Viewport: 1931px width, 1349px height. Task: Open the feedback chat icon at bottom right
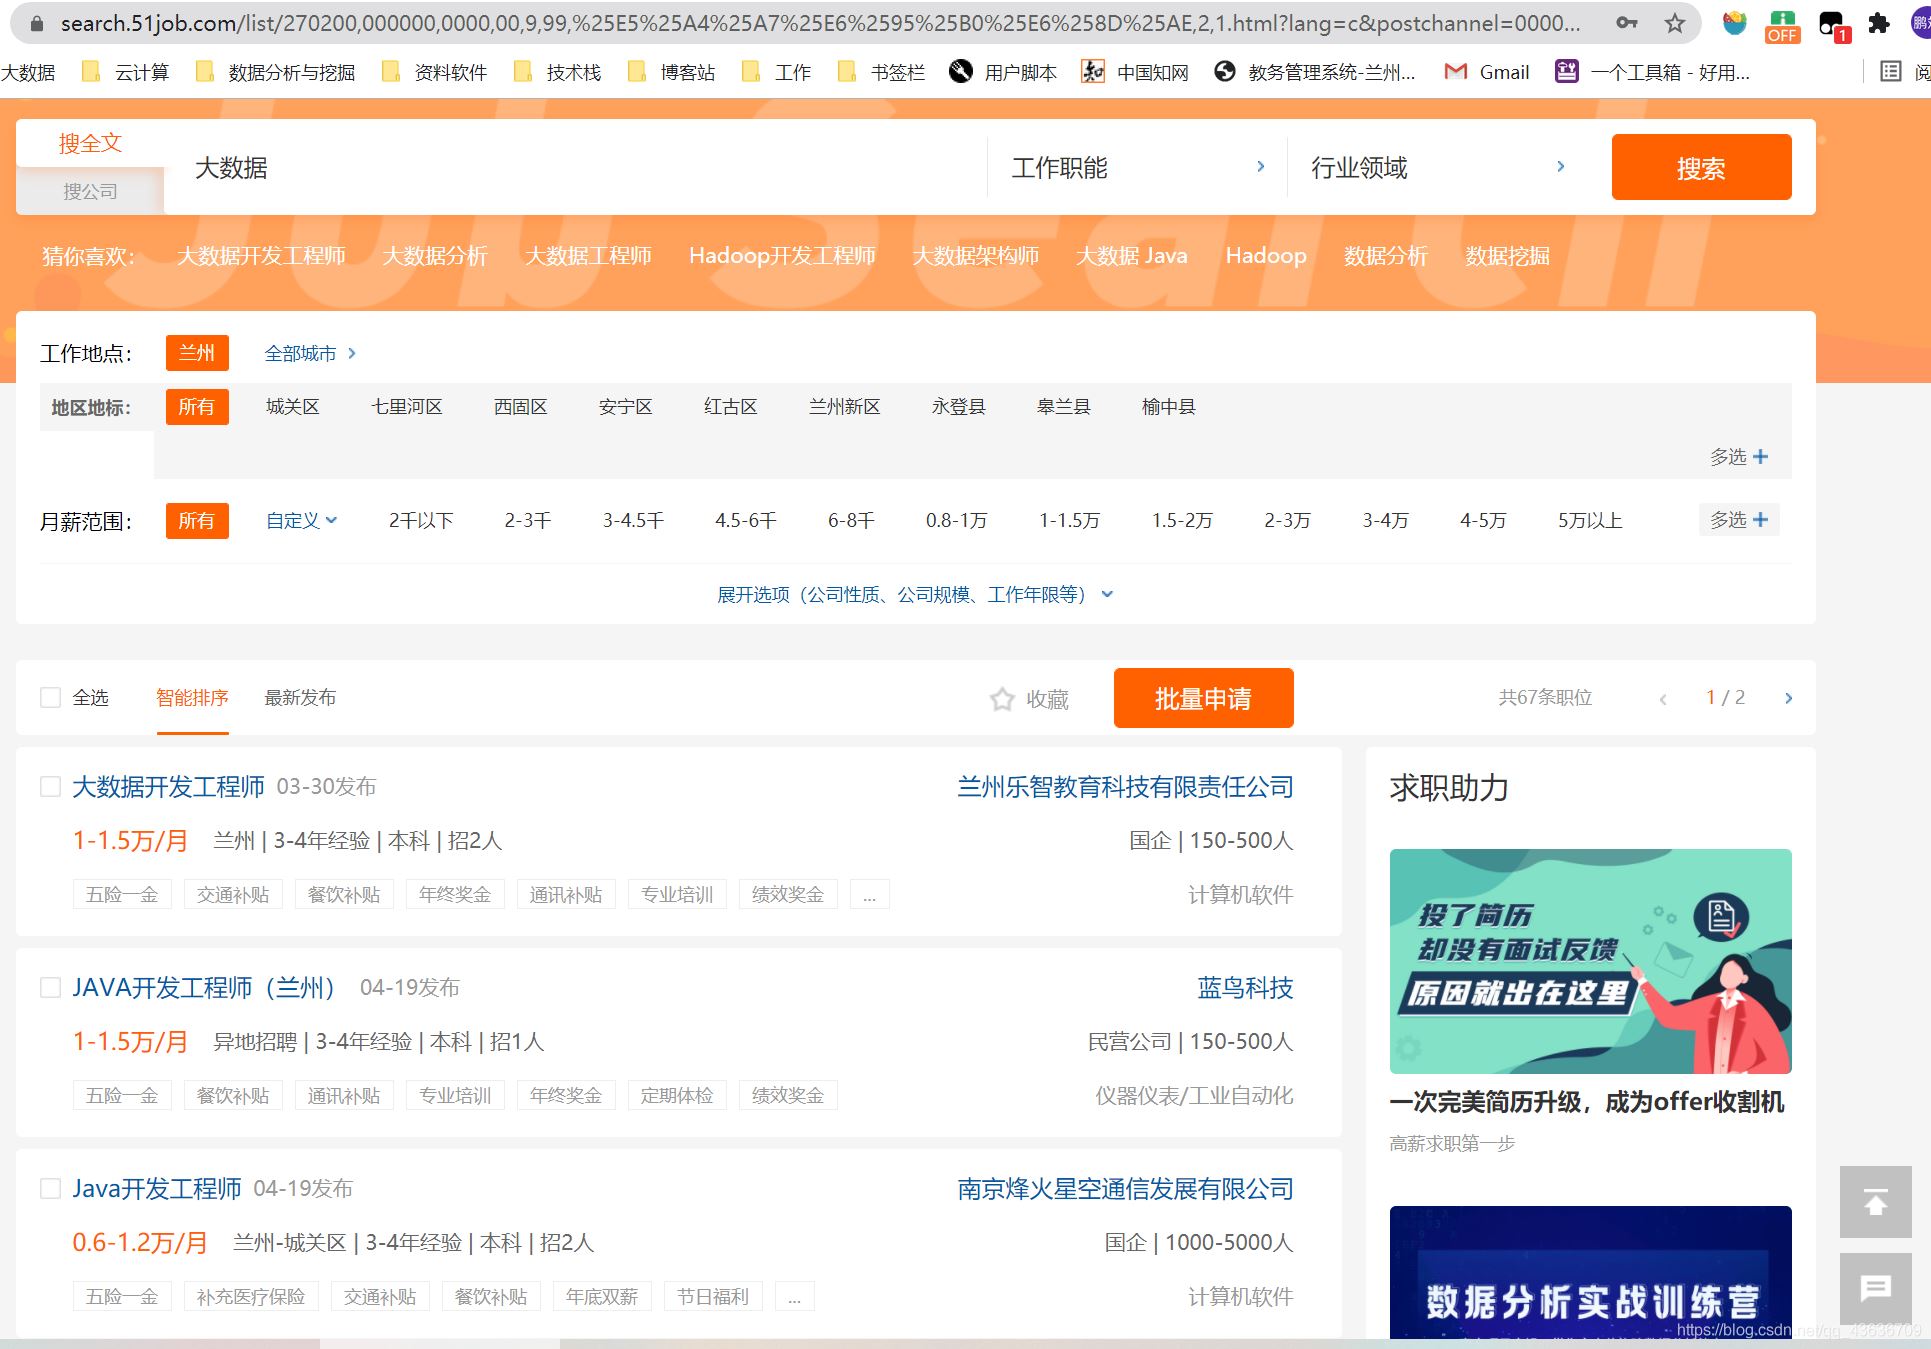point(1875,1288)
